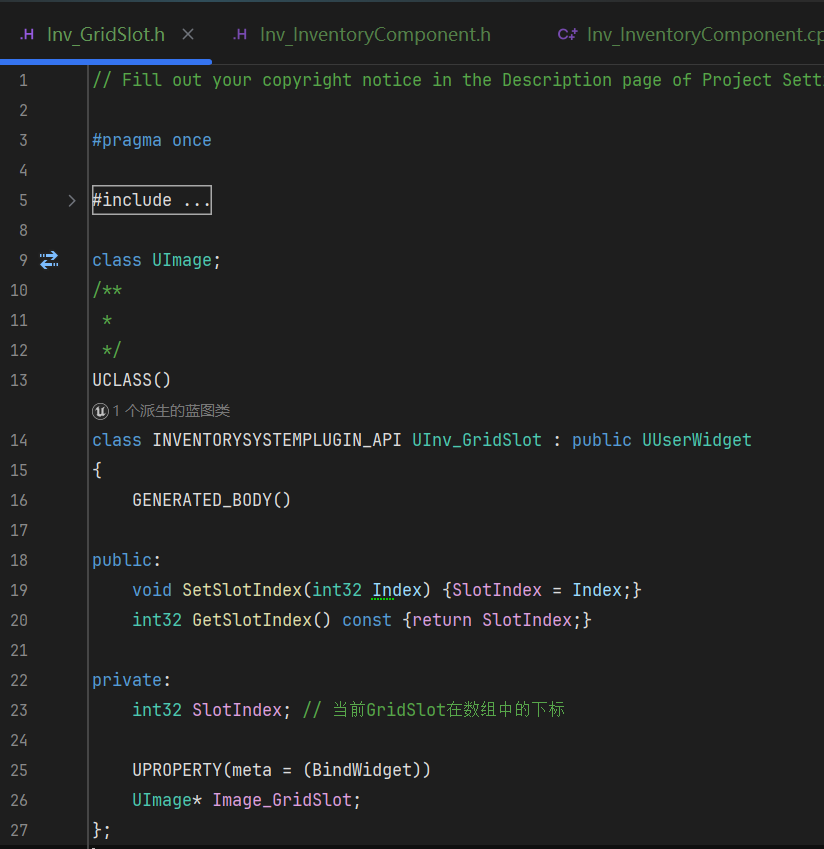The image size is (824, 849).
Task: Click 'UPROPERTY(meta = (BindWidget))' line
Action: [282, 770]
